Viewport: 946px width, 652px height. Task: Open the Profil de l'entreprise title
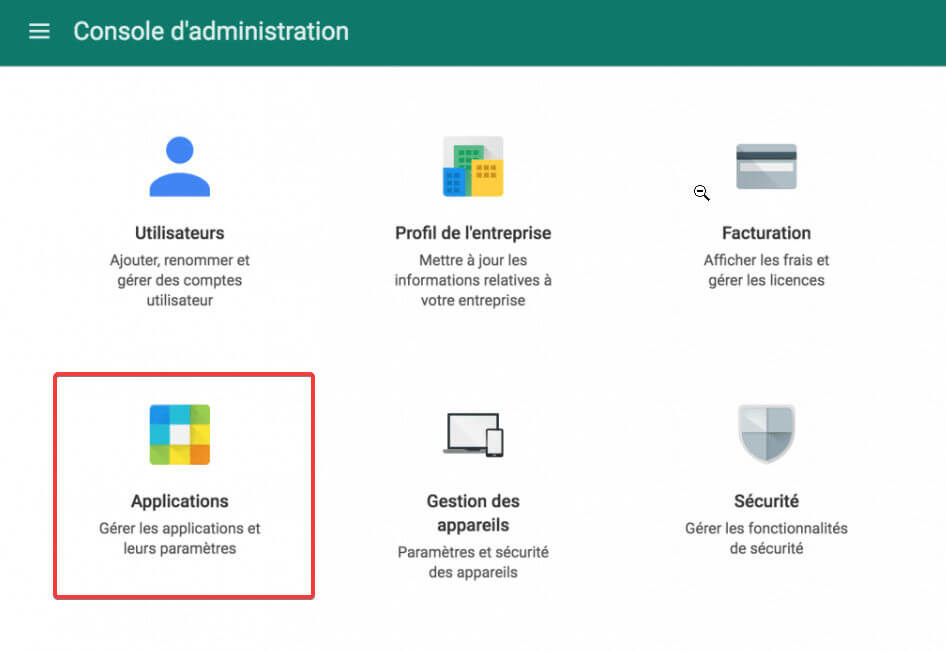pyautogui.click(x=473, y=233)
